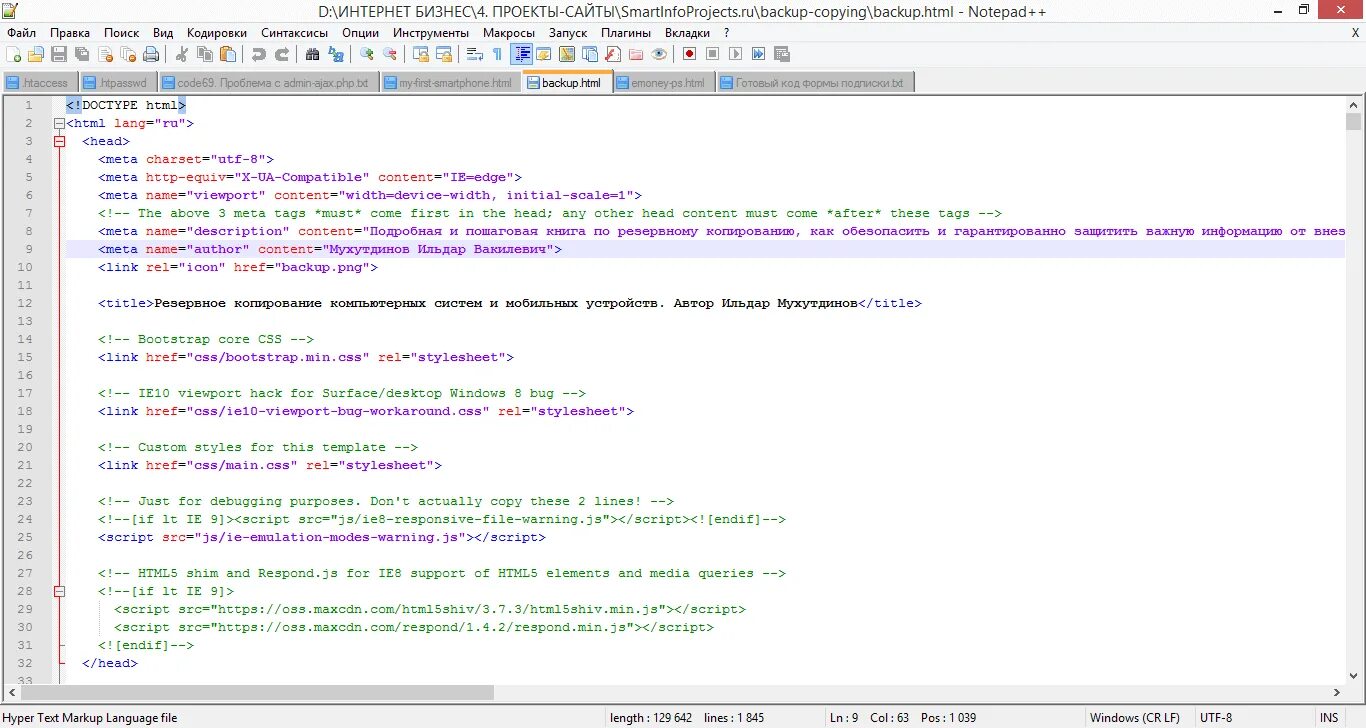
Task: Open the Синтаксисы menu
Action: tap(294, 32)
